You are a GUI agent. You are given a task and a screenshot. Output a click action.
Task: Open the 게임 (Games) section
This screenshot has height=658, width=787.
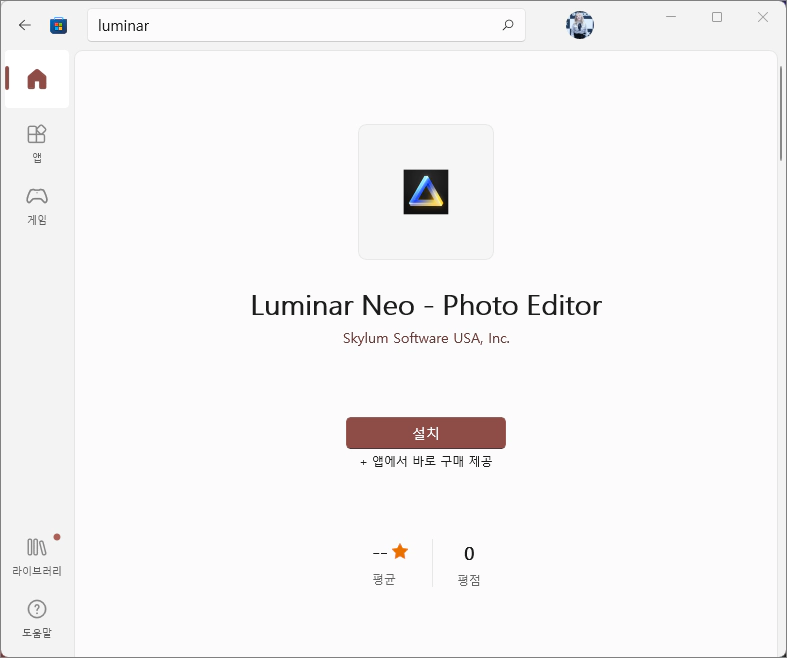(37, 206)
